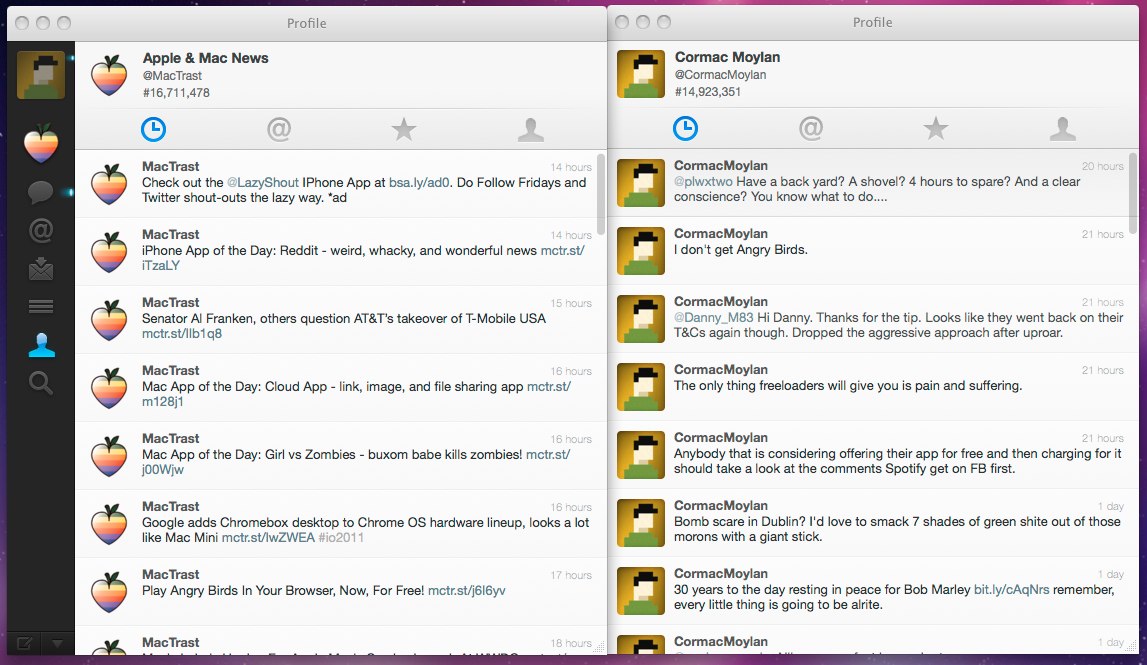Show MacTrast mentions @ tab

pos(278,129)
